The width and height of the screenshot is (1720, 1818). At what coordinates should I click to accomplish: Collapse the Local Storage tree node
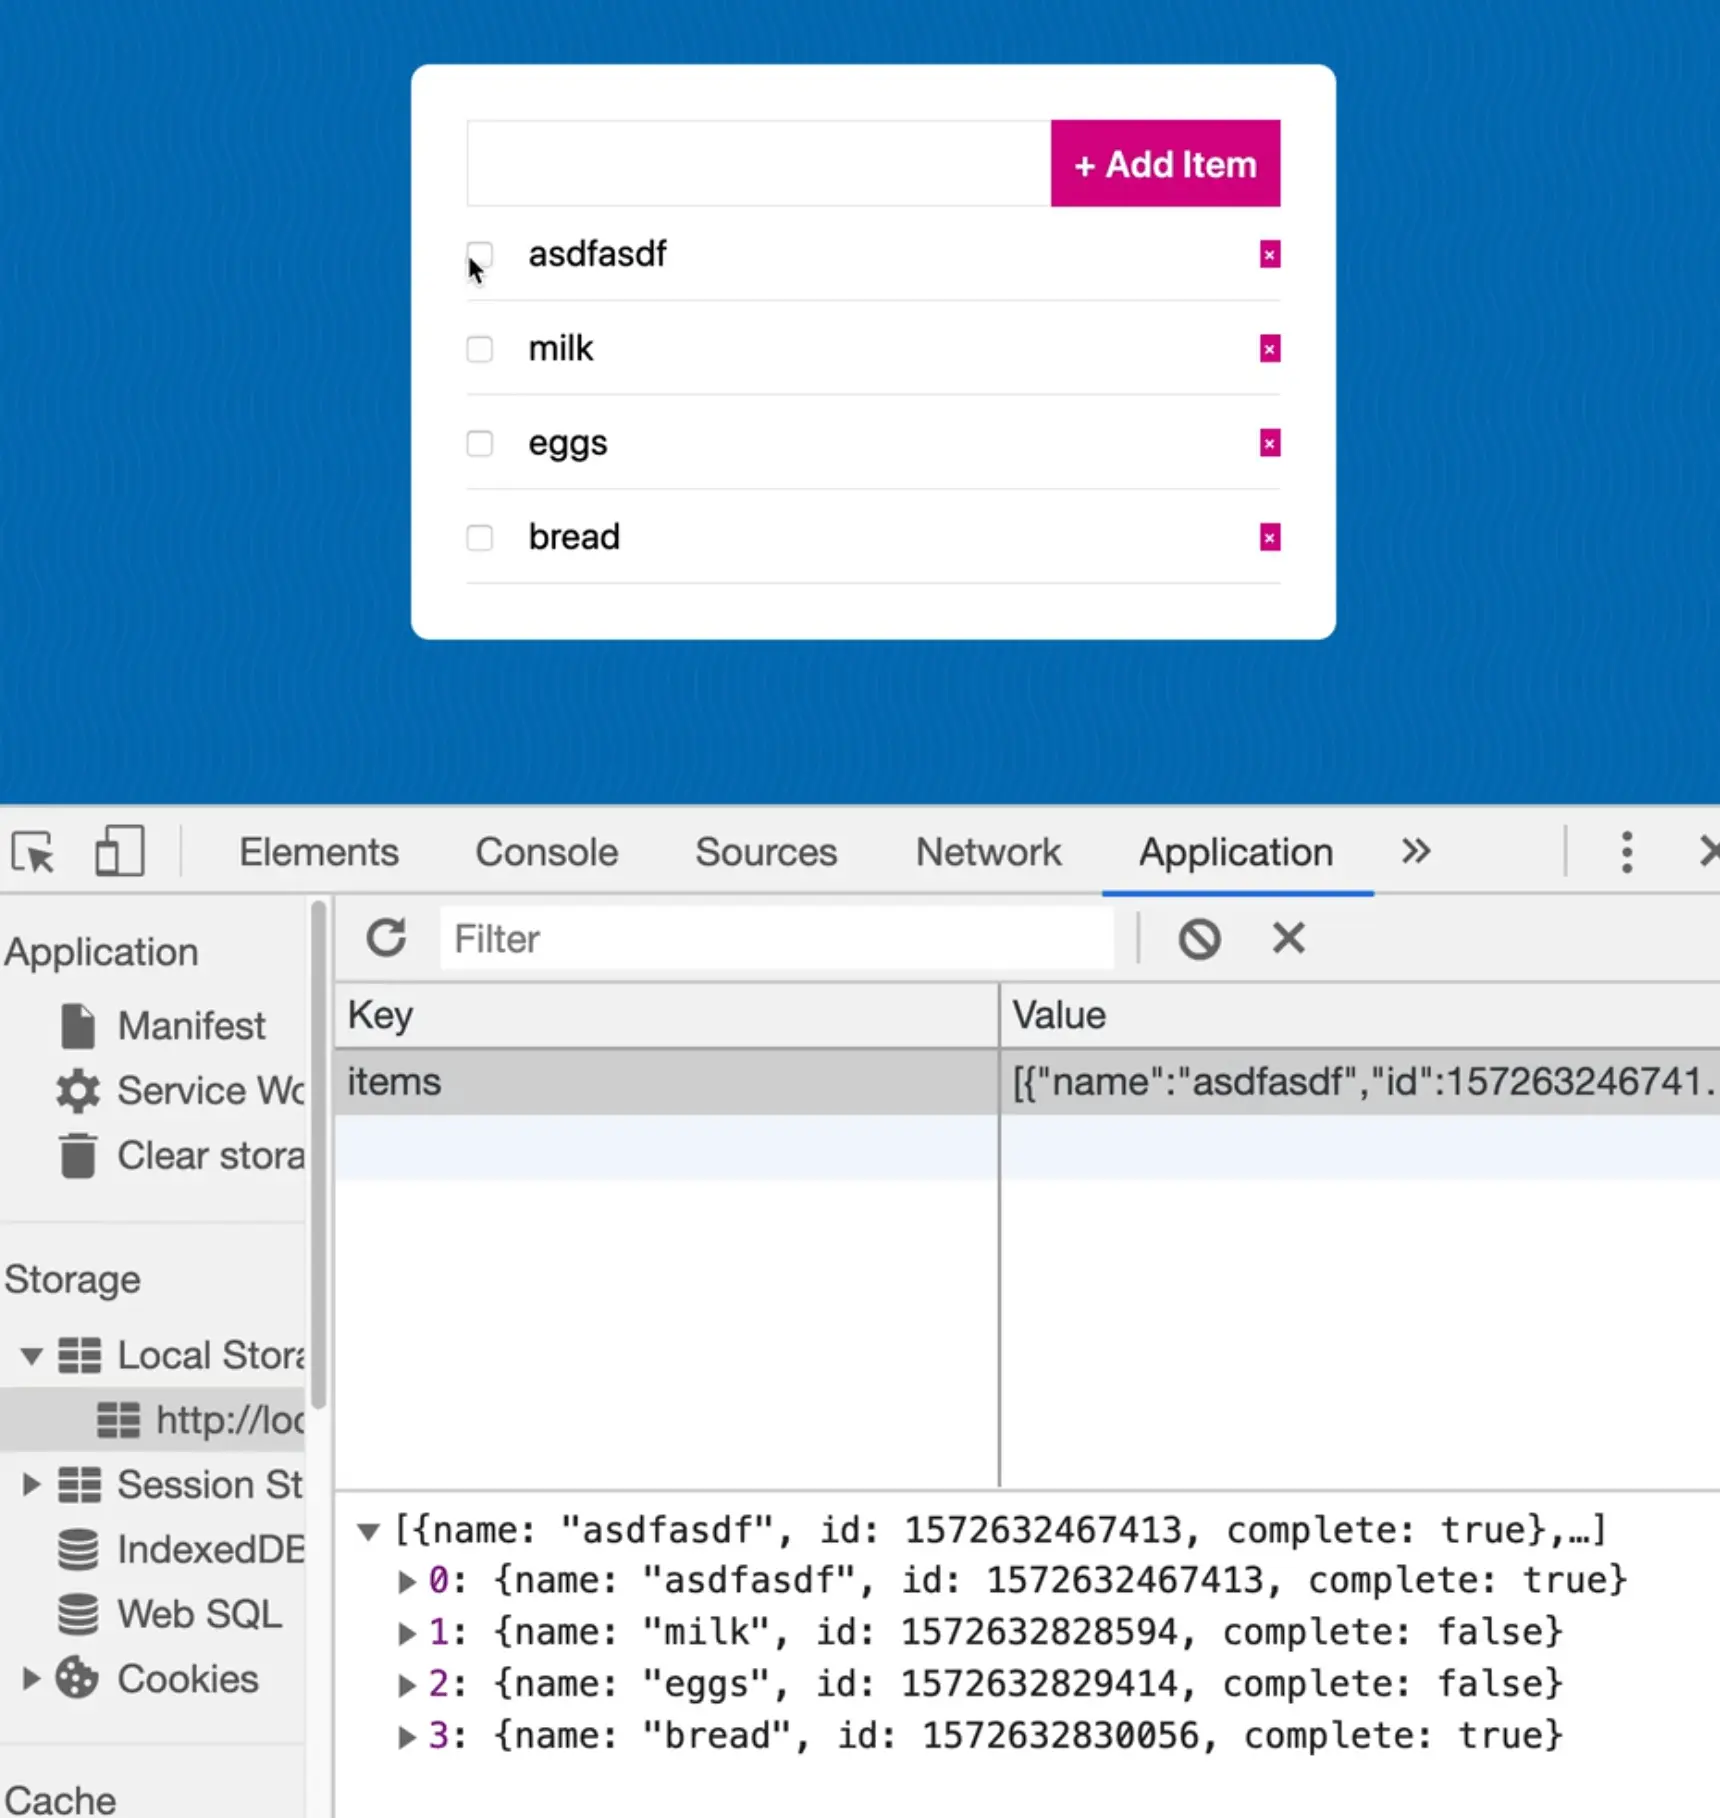tap(31, 1356)
